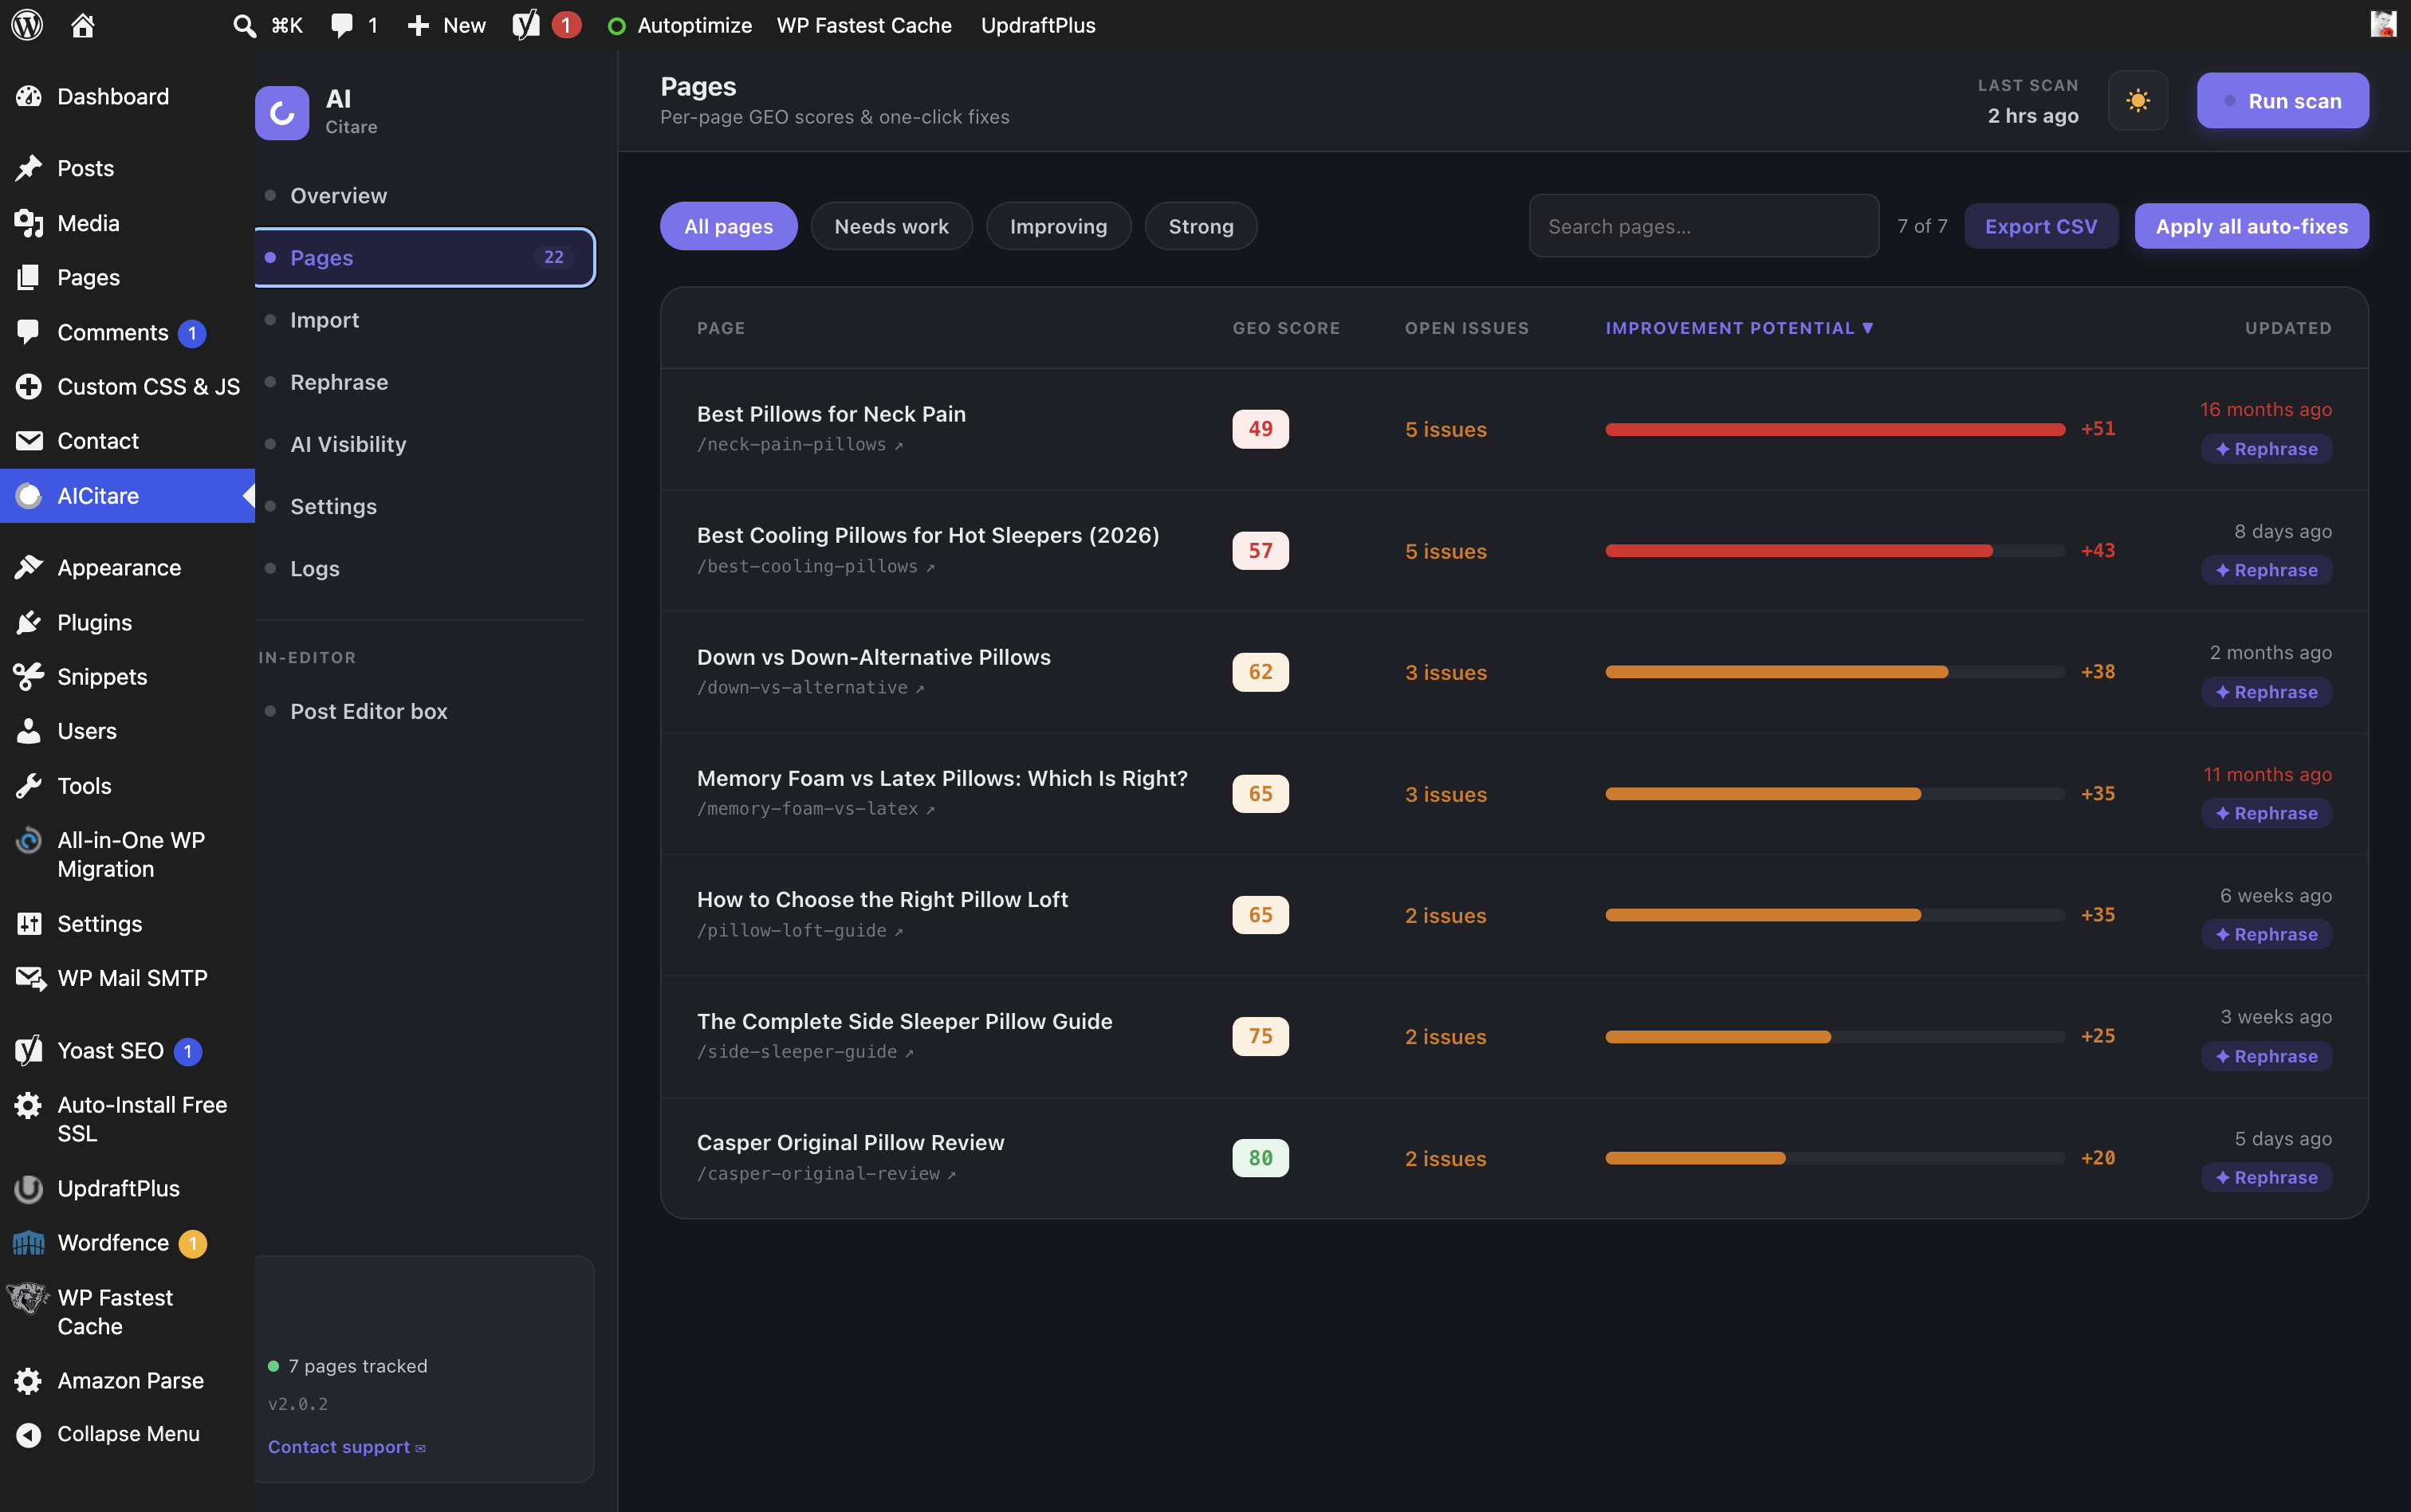Open the comments bubble in admin bar
Screen dimensions: 2411x1512
pyautogui.click(x=342, y=25)
